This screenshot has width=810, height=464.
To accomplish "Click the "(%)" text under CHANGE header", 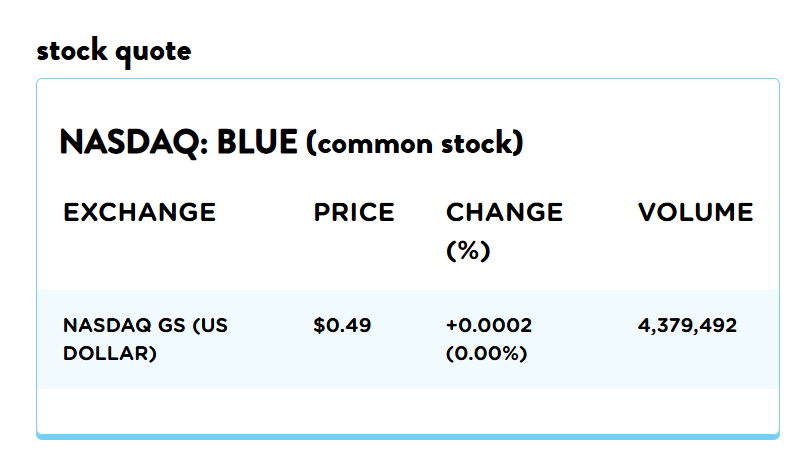I will tap(468, 251).
